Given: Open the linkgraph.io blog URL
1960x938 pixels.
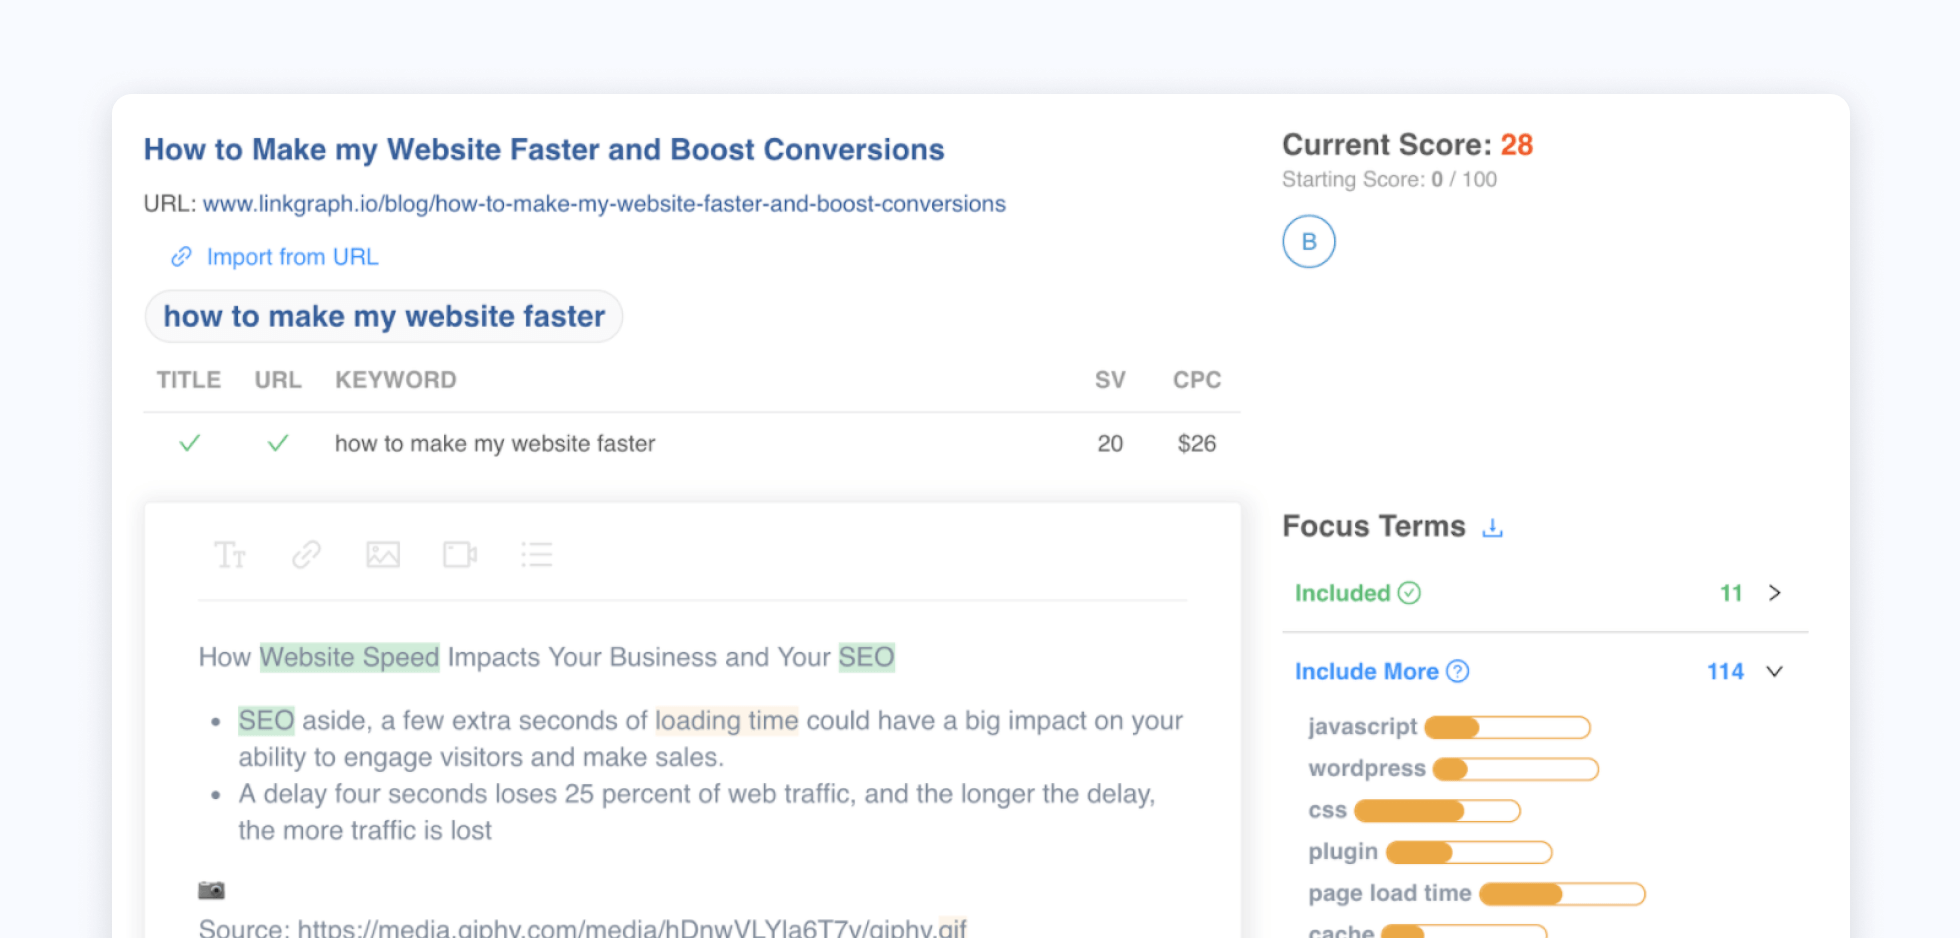Looking at the screenshot, I should point(604,204).
